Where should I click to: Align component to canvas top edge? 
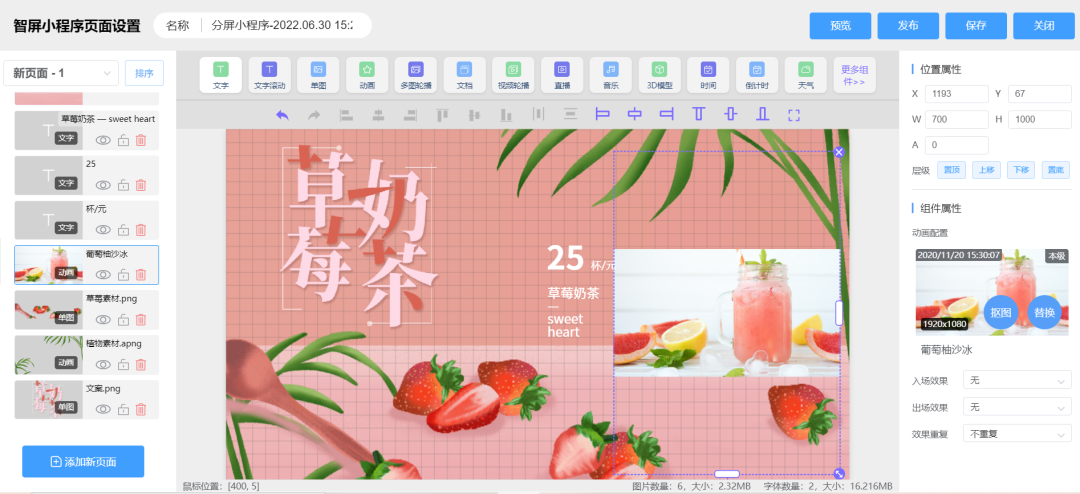pos(698,114)
